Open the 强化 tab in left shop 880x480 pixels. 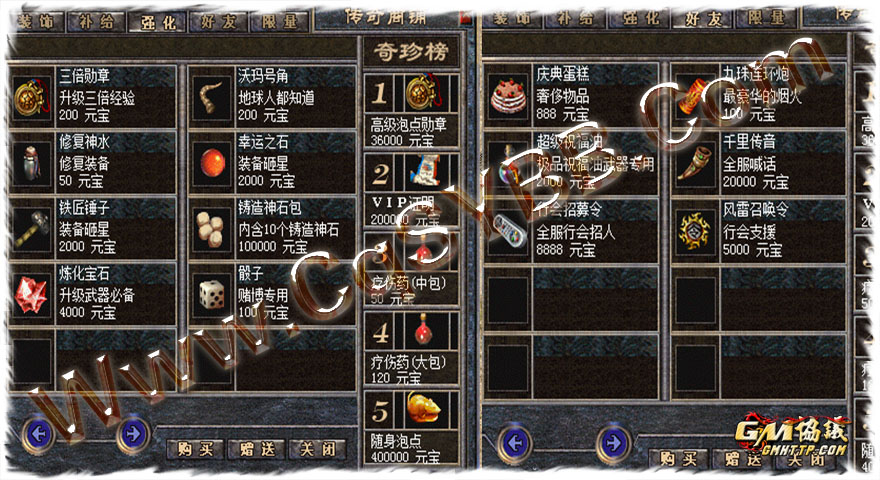pos(158,22)
